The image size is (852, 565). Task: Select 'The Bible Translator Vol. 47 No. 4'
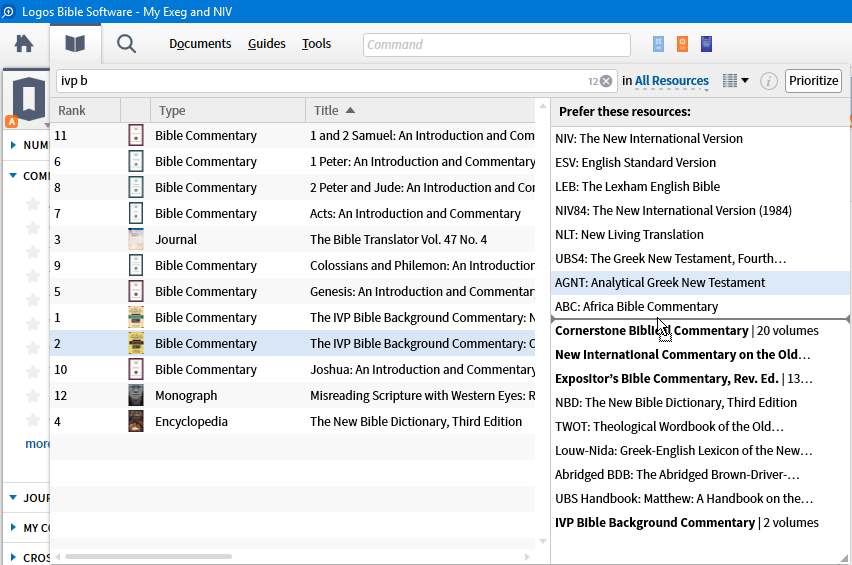[398, 240]
